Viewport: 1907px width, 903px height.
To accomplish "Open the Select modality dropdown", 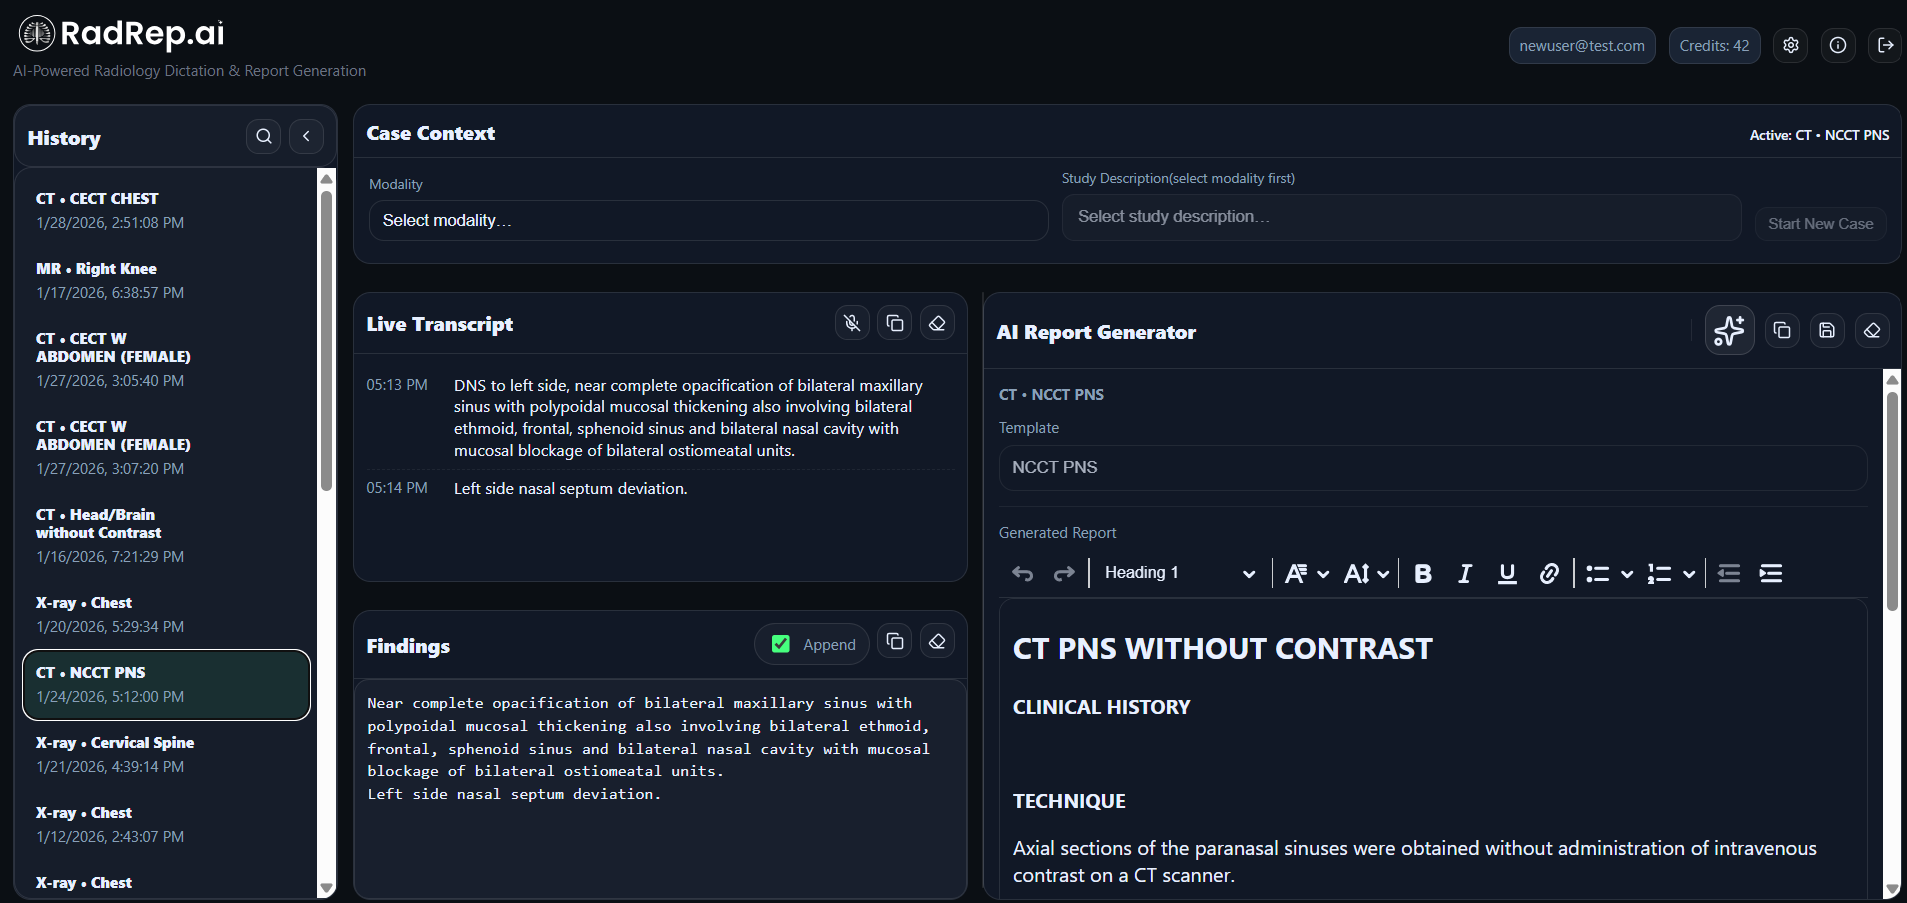I will (x=708, y=220).
